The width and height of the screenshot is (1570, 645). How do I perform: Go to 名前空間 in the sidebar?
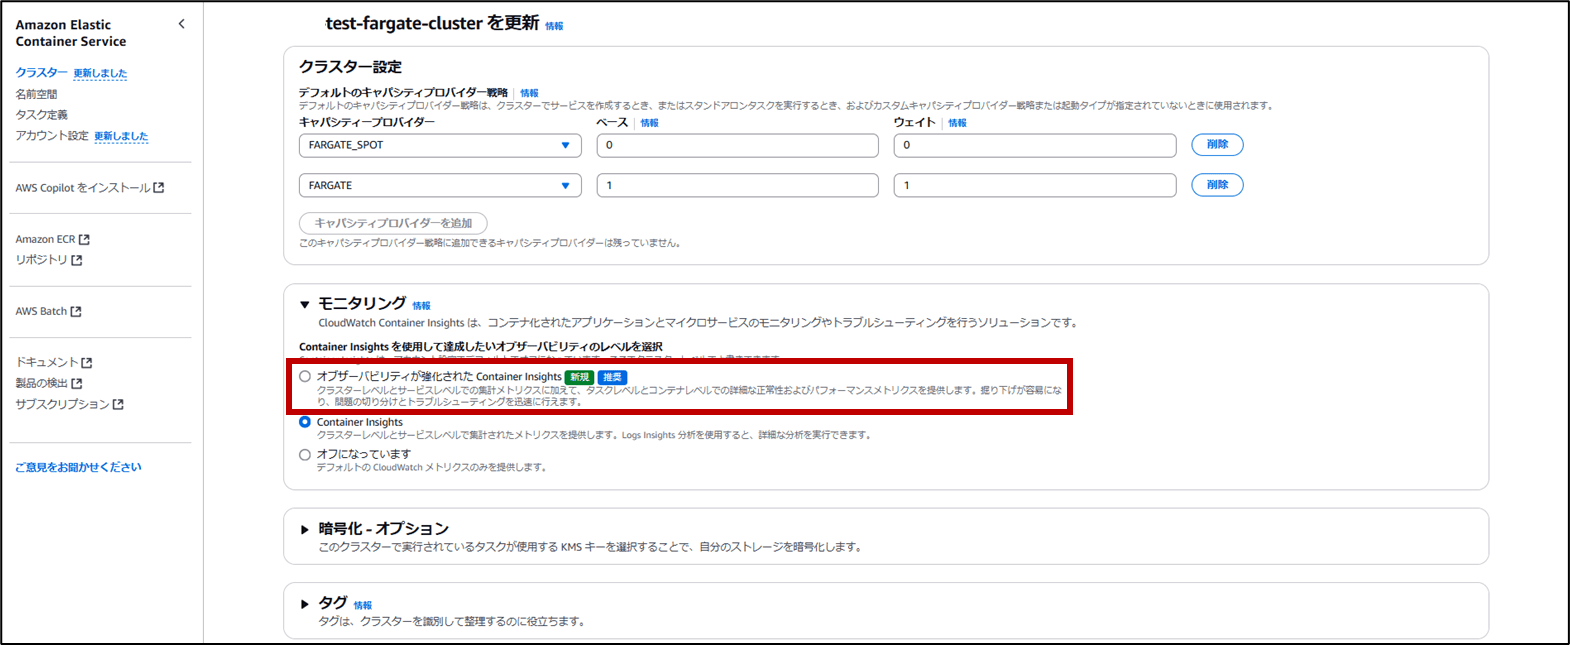click(x=36, y=94)
